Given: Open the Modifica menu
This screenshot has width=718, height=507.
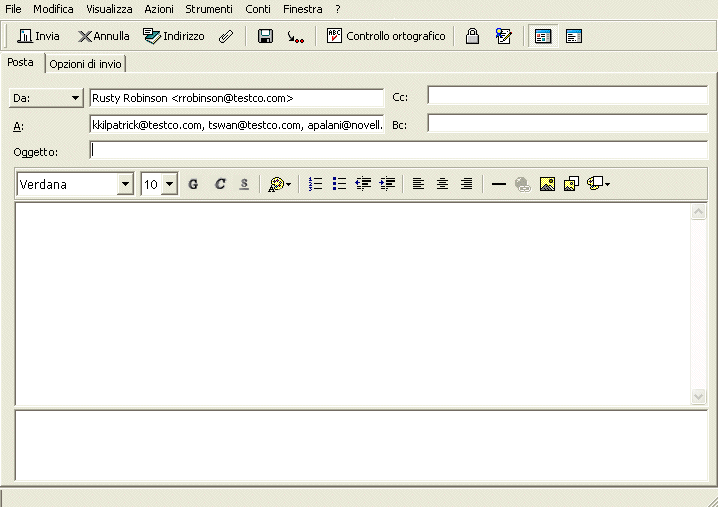Looking at the screenshot, I should [53, 9].
